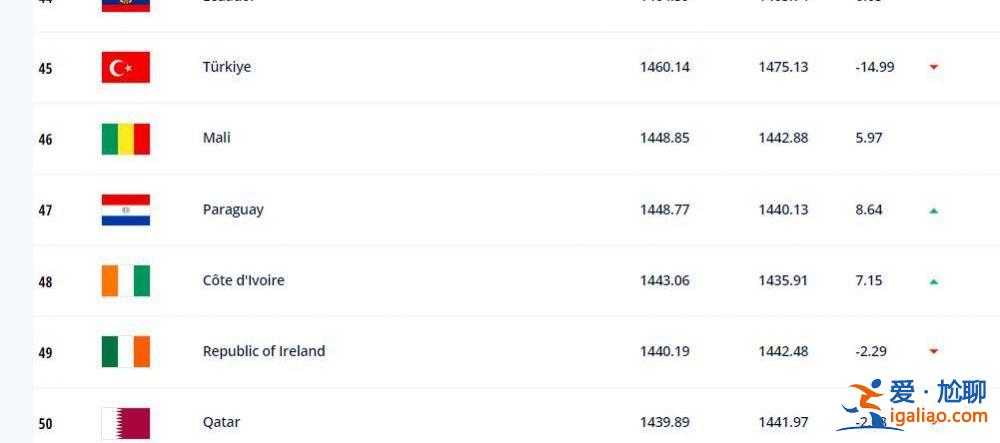The height and width of the screenshot is (443, 1000).
Task: Open the Mali team link
Action: click(x=217, y=138)
